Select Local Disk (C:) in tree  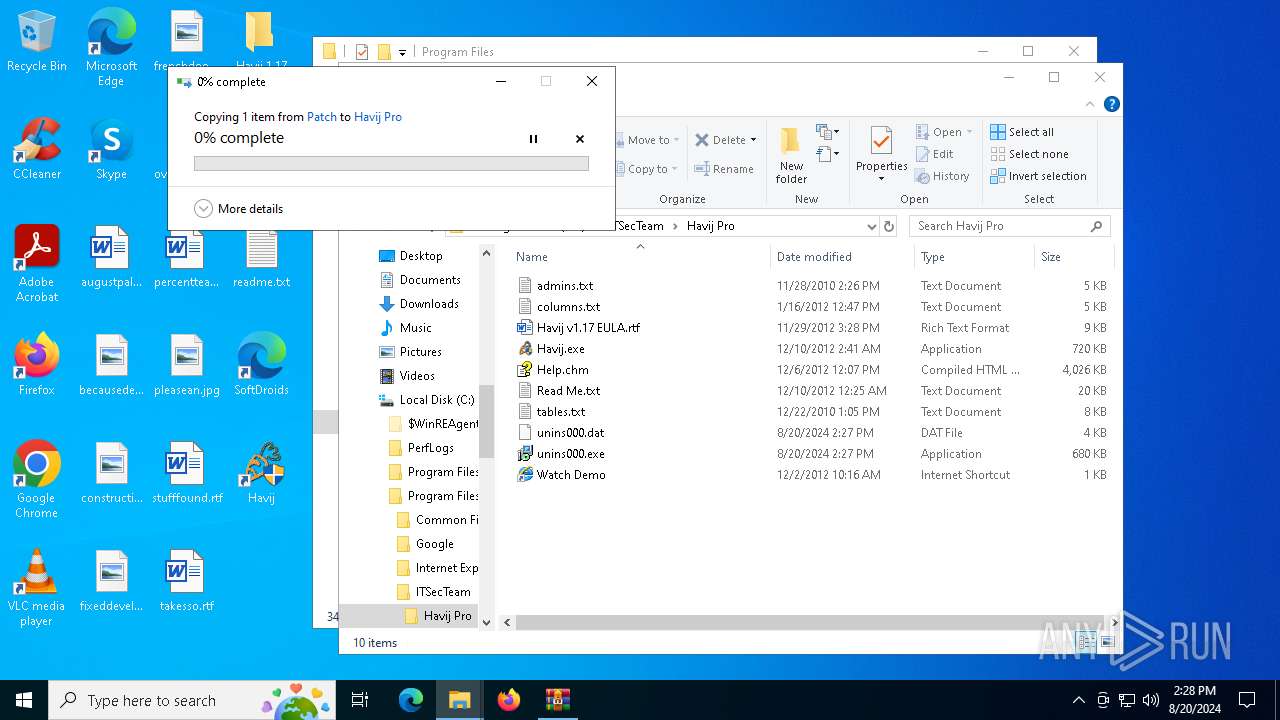(436, 400)
